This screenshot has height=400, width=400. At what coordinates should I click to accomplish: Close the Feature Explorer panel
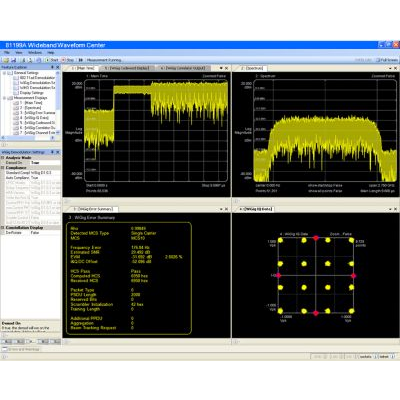[58, 67]
